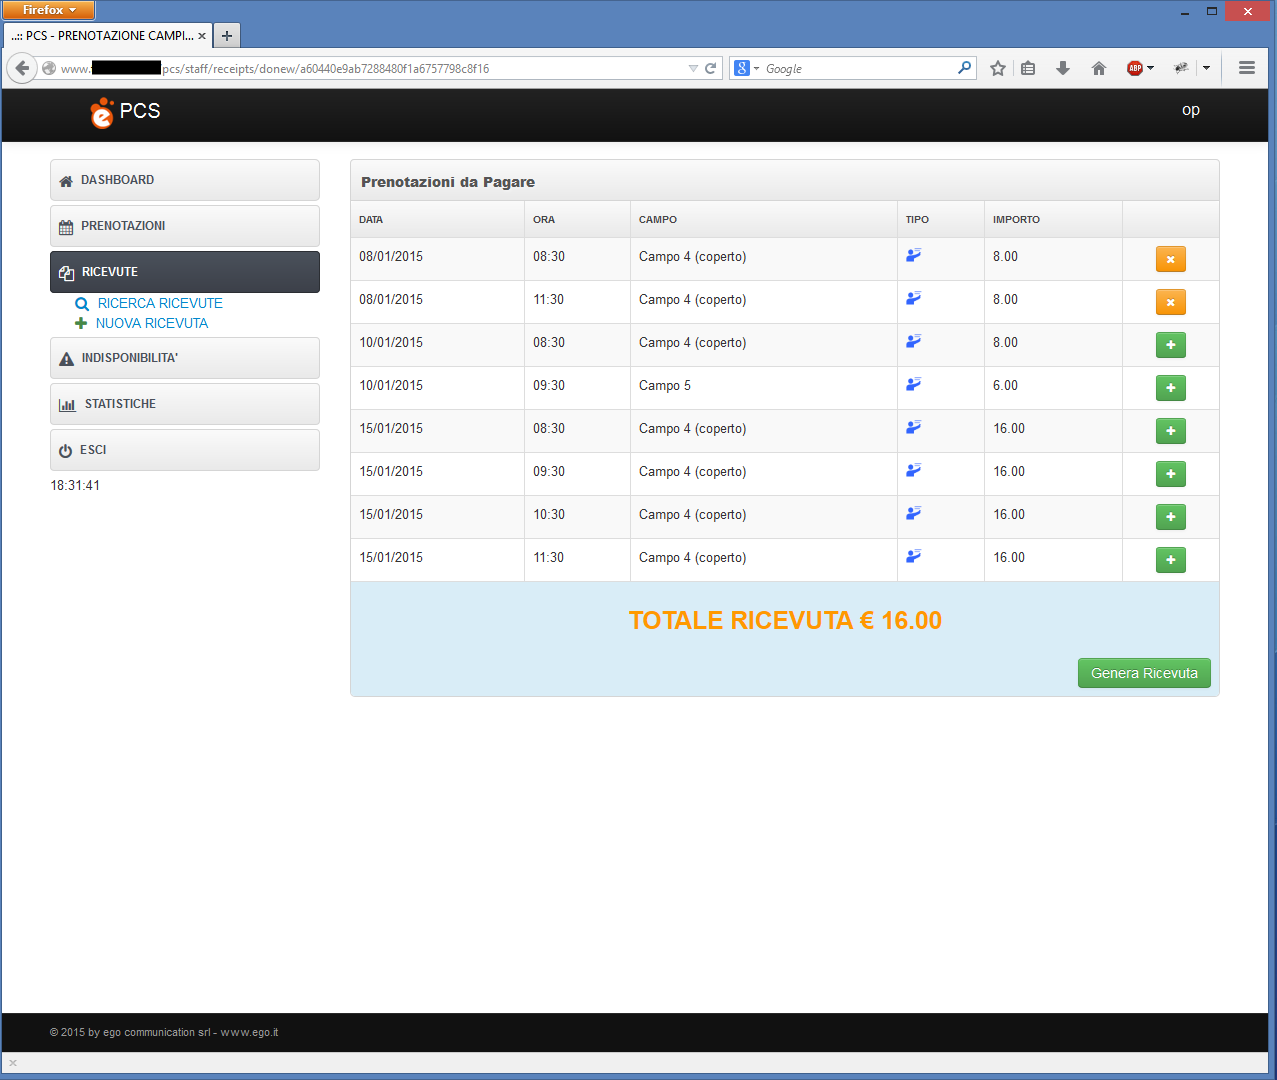Select the Ricevute menu item

185,272
